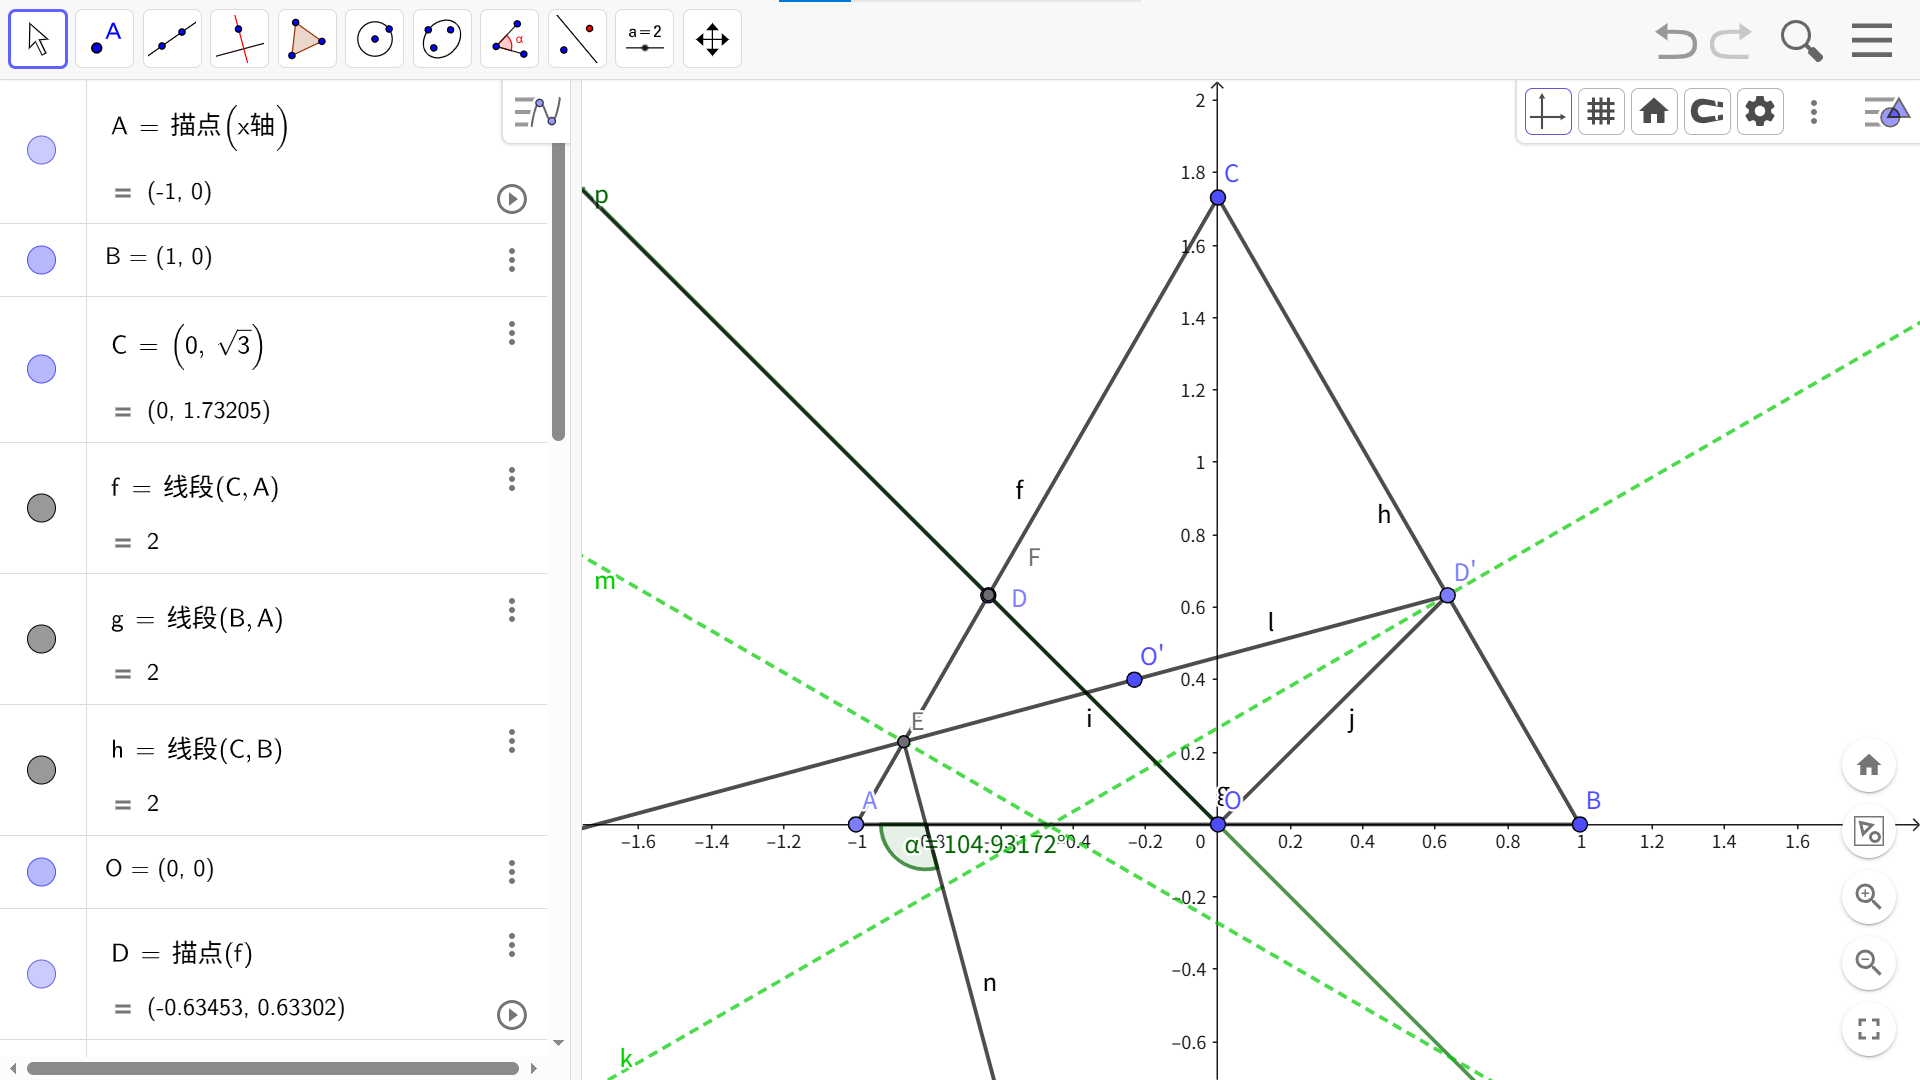Viewport: 1920px width, 1080px height.
Task: Select point A on the graph
Action: [856, 825]
